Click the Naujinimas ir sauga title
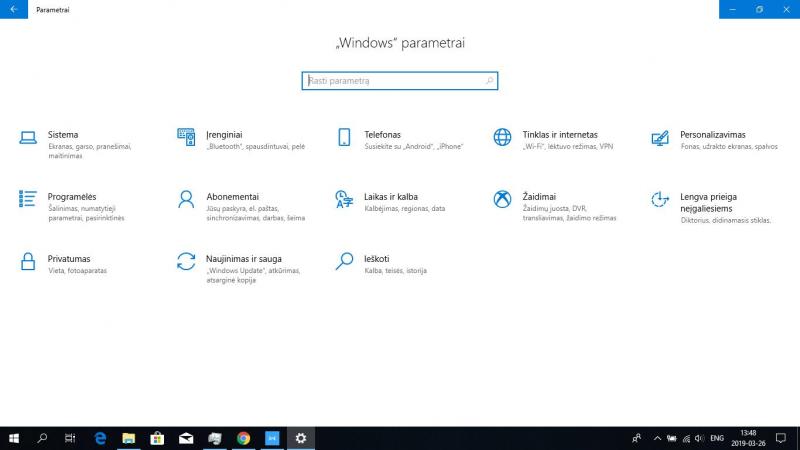Screen dimensions: 800x450 tap(244, 259)
